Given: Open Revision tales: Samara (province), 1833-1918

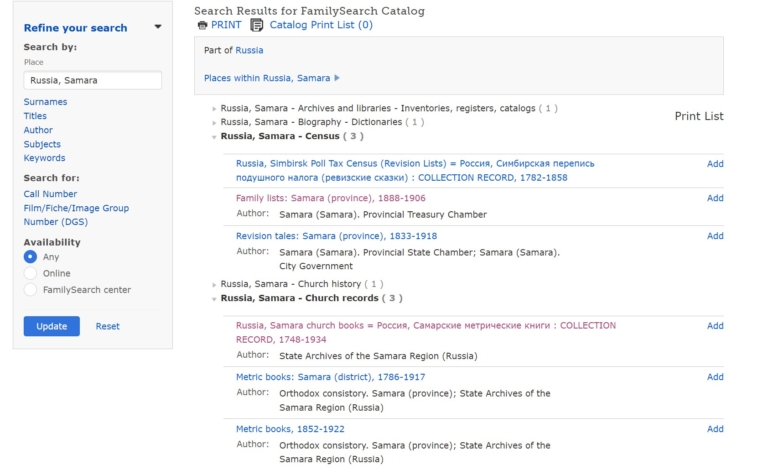Looking at the screenshot, I should pos(336,236).
